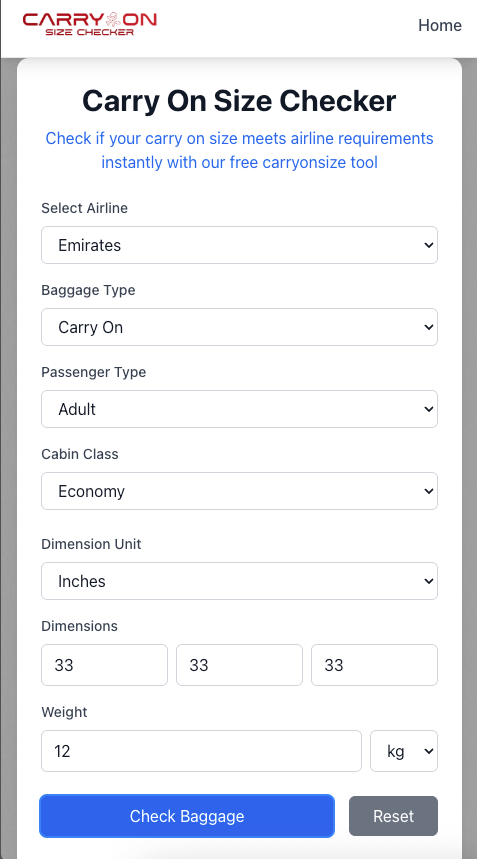Click the Weight input showing 12
This screenshot has width=477, height=859.
[202, 751]
